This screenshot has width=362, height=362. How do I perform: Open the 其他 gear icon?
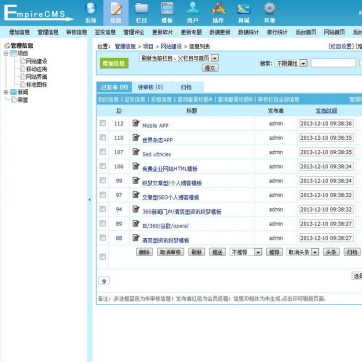269,9
